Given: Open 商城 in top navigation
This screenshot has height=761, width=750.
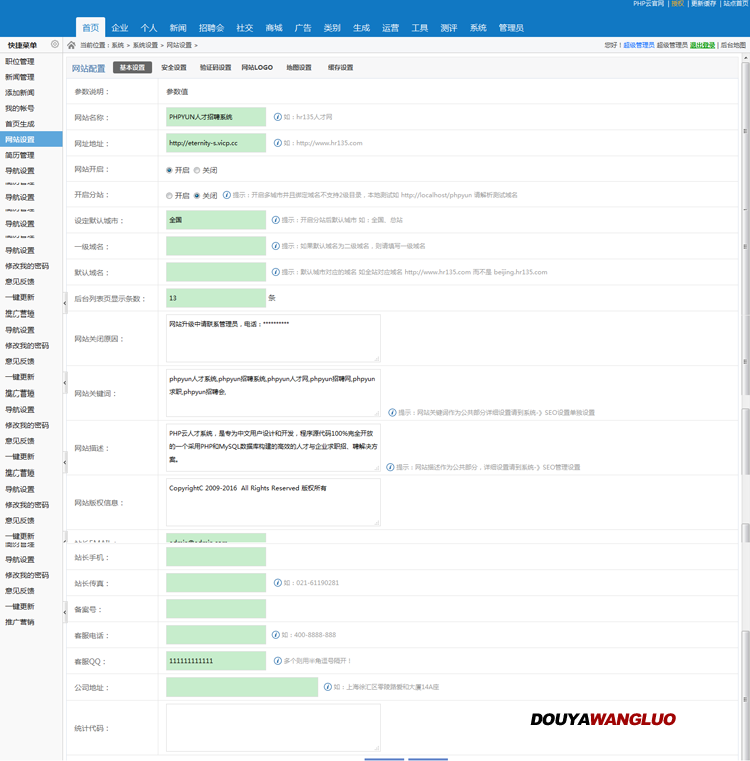Looking at the screenshot, I should 274,28.
